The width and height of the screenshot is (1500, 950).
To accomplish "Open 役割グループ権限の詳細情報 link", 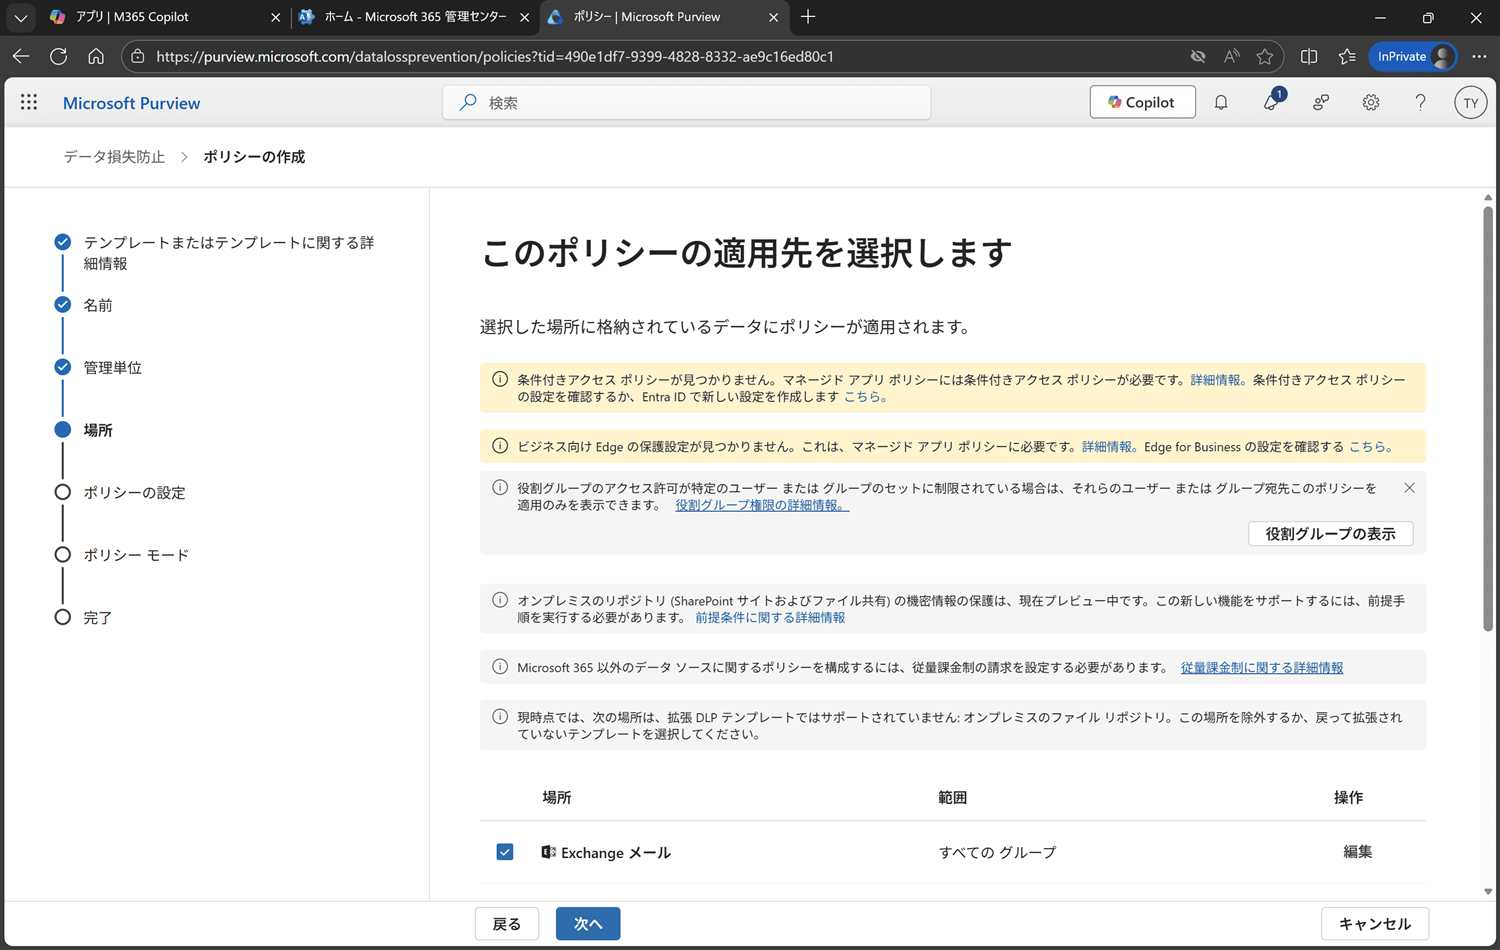I will [762, 505].
